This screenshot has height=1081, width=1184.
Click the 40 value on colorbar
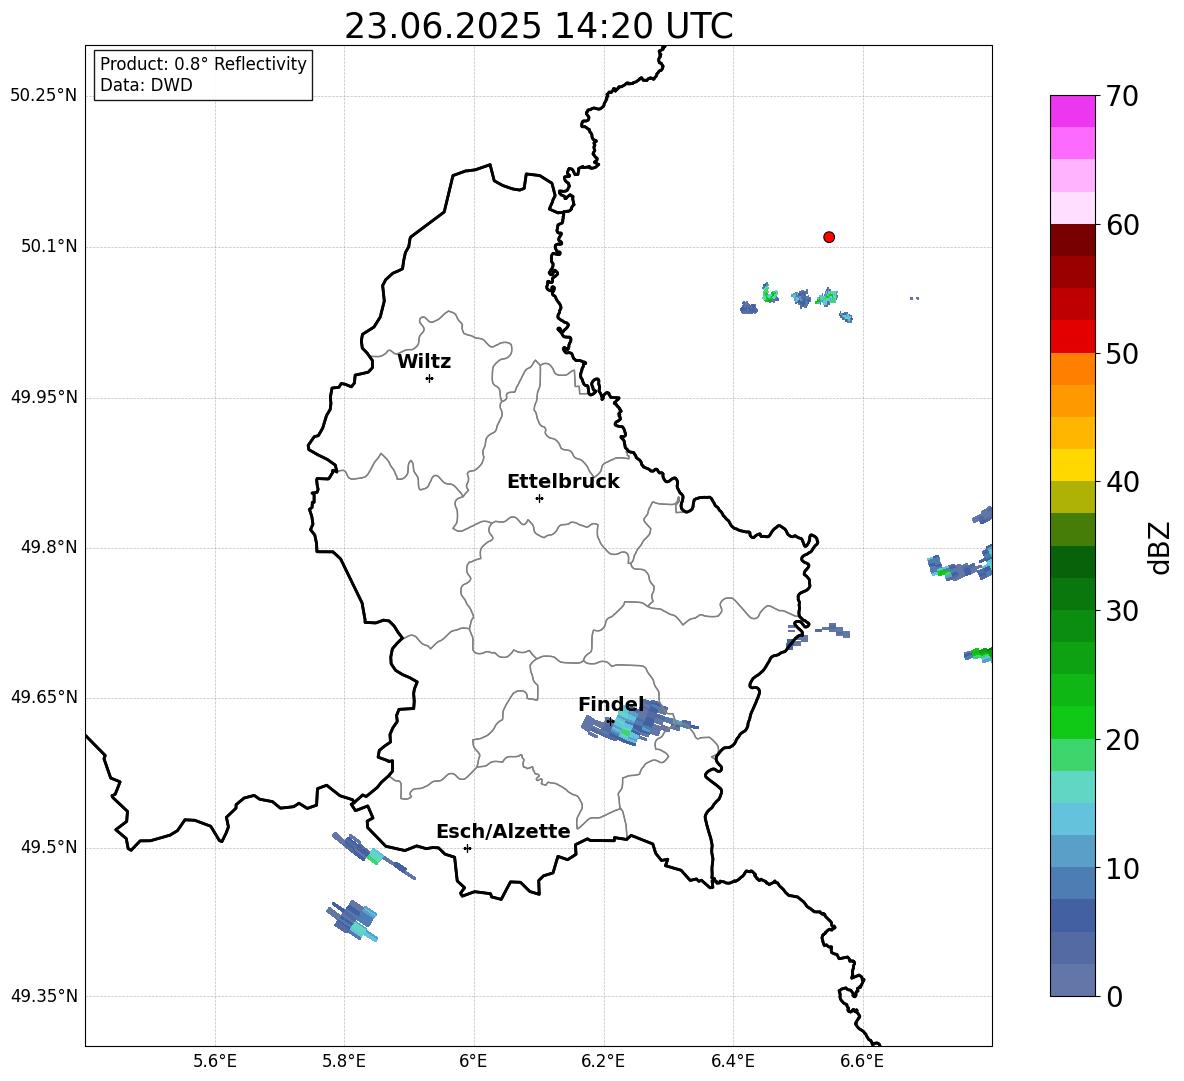(x=1122, y=482)
